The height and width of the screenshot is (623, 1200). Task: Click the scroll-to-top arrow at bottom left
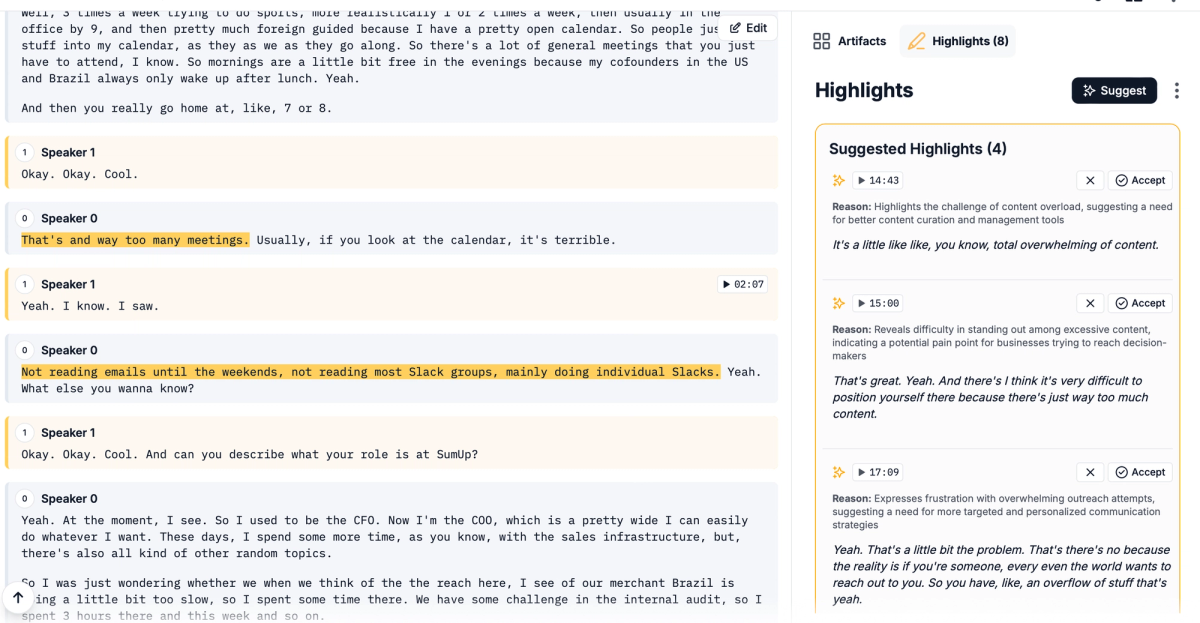tap(18, 597)
